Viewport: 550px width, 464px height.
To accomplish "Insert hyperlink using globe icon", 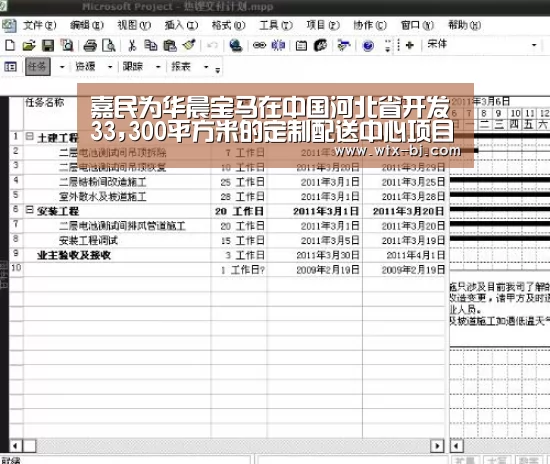I will pos(236,45).
